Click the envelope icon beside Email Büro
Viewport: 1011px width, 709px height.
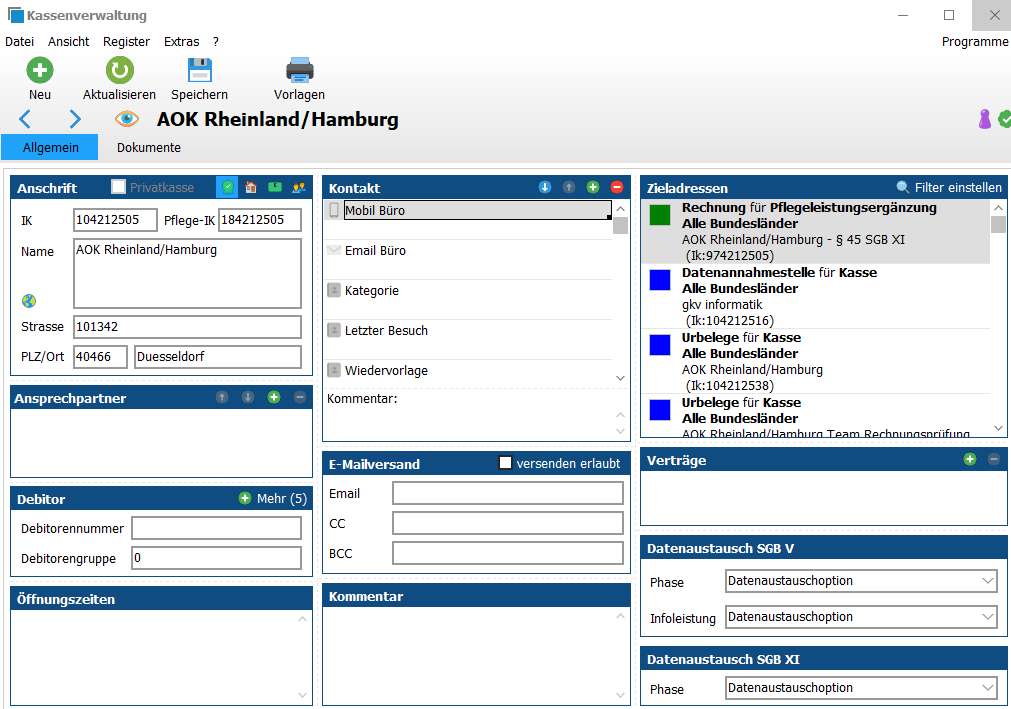click(x=334, y=250)
